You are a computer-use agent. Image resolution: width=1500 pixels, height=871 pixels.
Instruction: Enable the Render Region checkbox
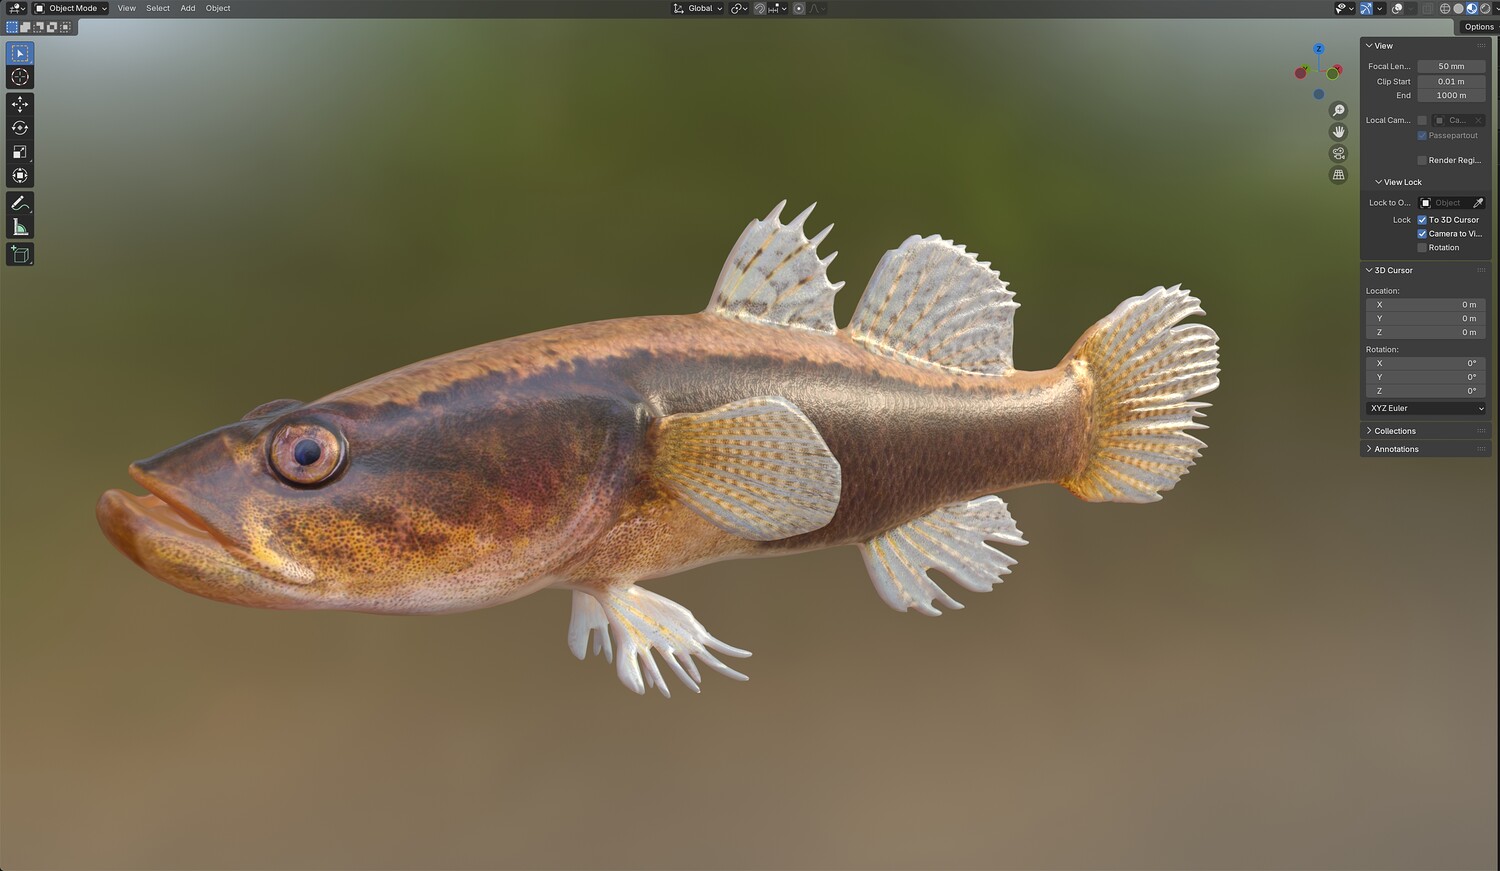click(x=1422, y=160)
